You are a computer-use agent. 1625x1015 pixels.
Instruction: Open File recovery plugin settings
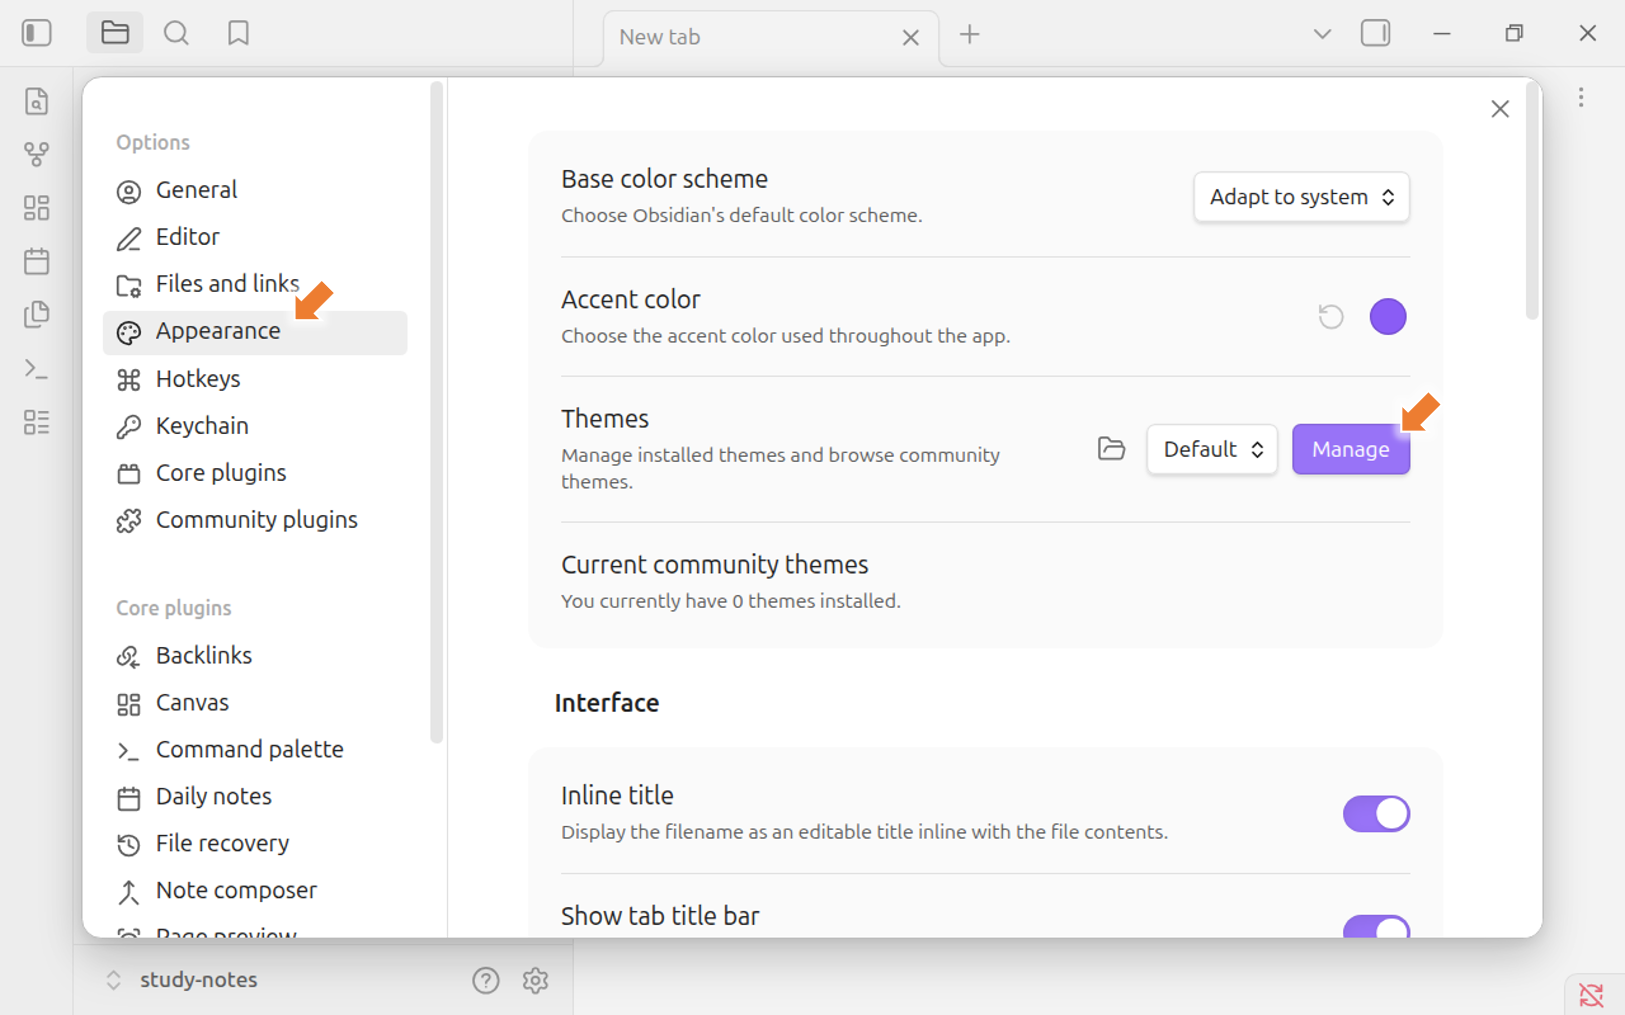(255, 844)
